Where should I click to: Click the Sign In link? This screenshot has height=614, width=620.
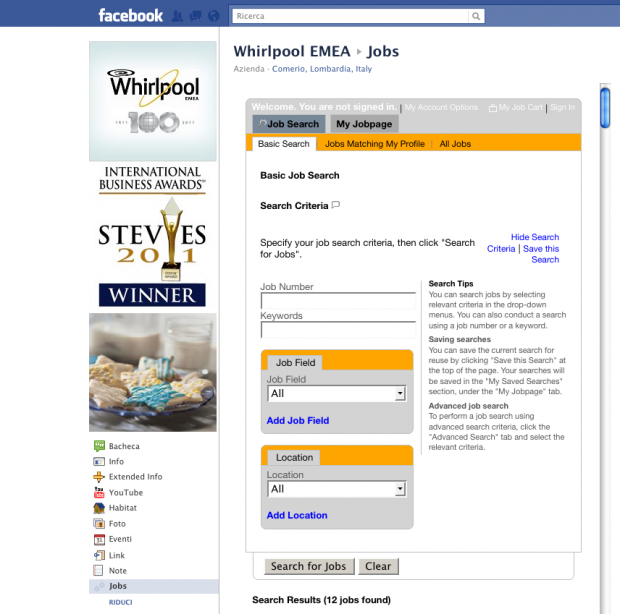pyautogui.click(x=562, y=107)
